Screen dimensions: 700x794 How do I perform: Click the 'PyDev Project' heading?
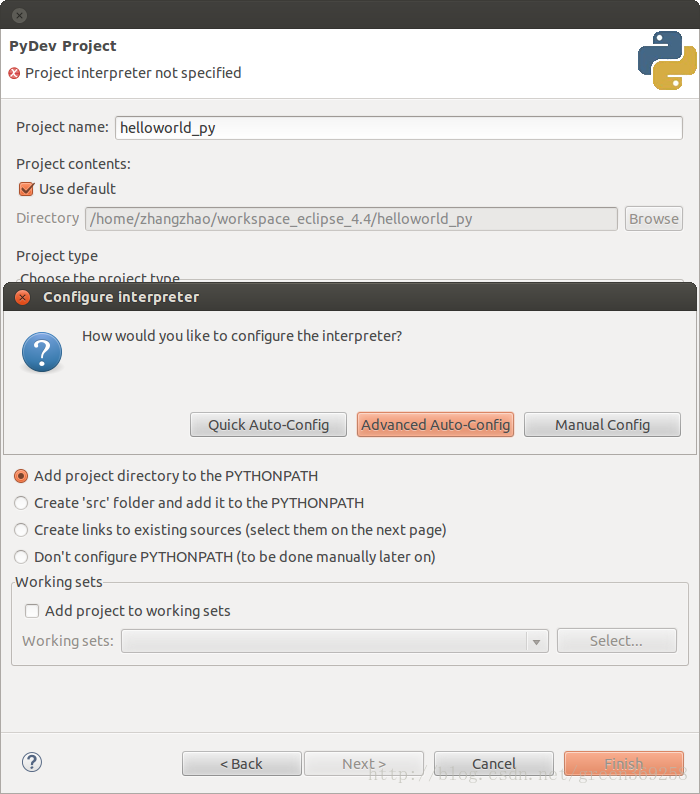pos(63,46)
